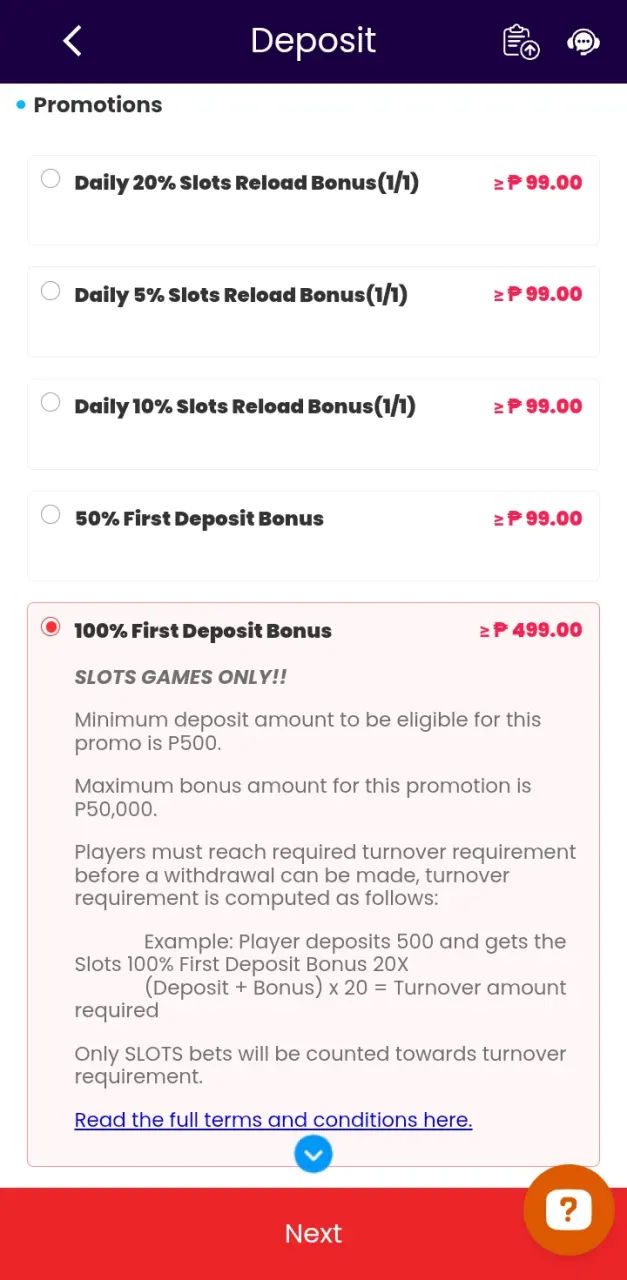Image resolution: width=627 pixels, height=1280 pixels.
Task: Click the Daily 10% Slots Reload Bonus title
Action: (x=245, y=407)
